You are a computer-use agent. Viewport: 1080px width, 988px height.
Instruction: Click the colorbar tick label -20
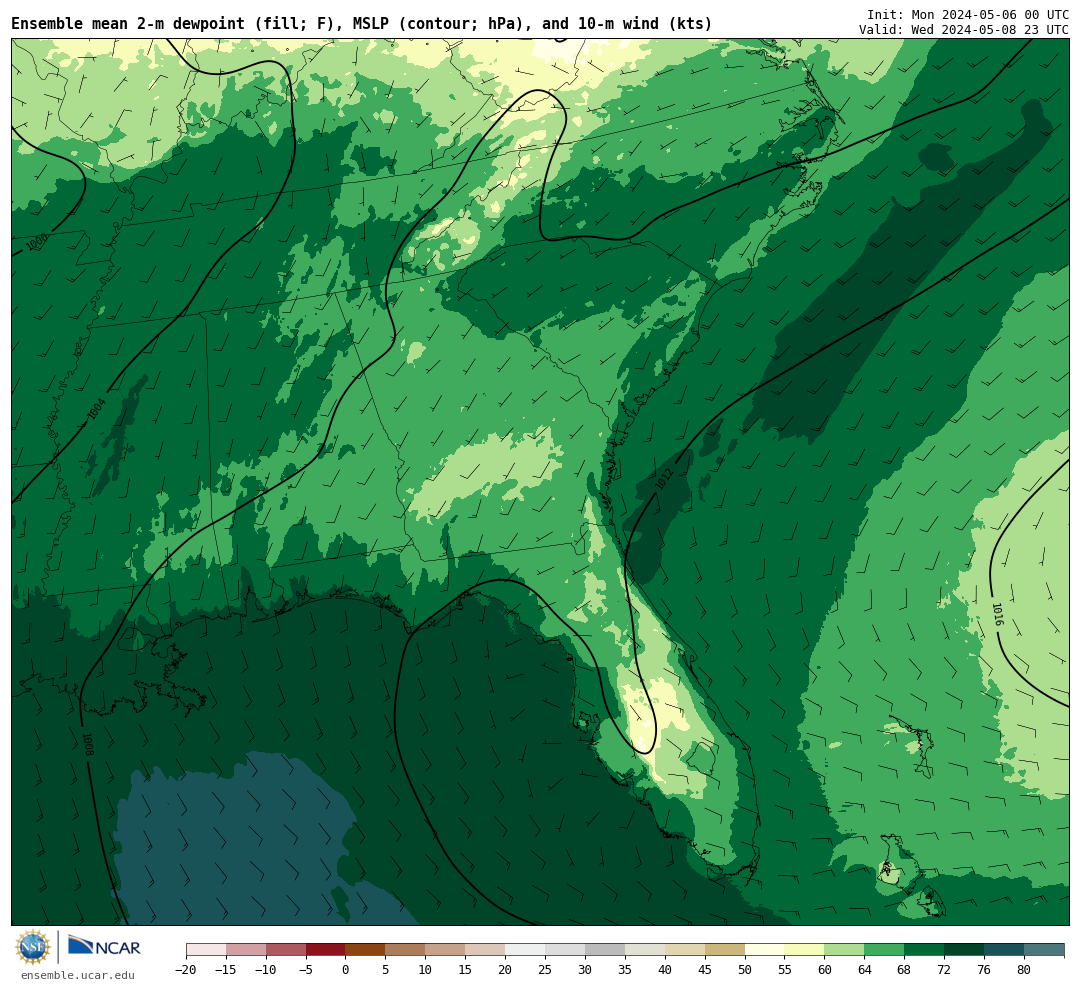click(186, 970)
